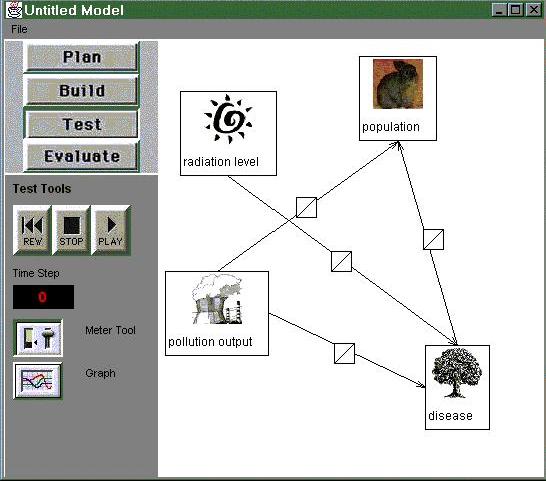
Task: Start the simulation with PLAY button
Action: pyautogui.click(x=110, y=230)
